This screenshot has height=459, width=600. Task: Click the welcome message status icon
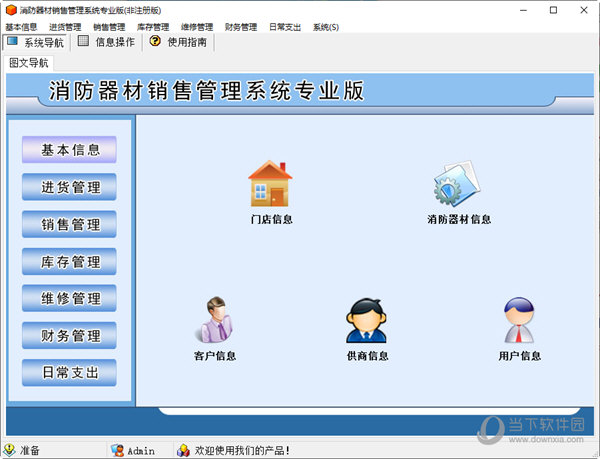click(183, 450)
